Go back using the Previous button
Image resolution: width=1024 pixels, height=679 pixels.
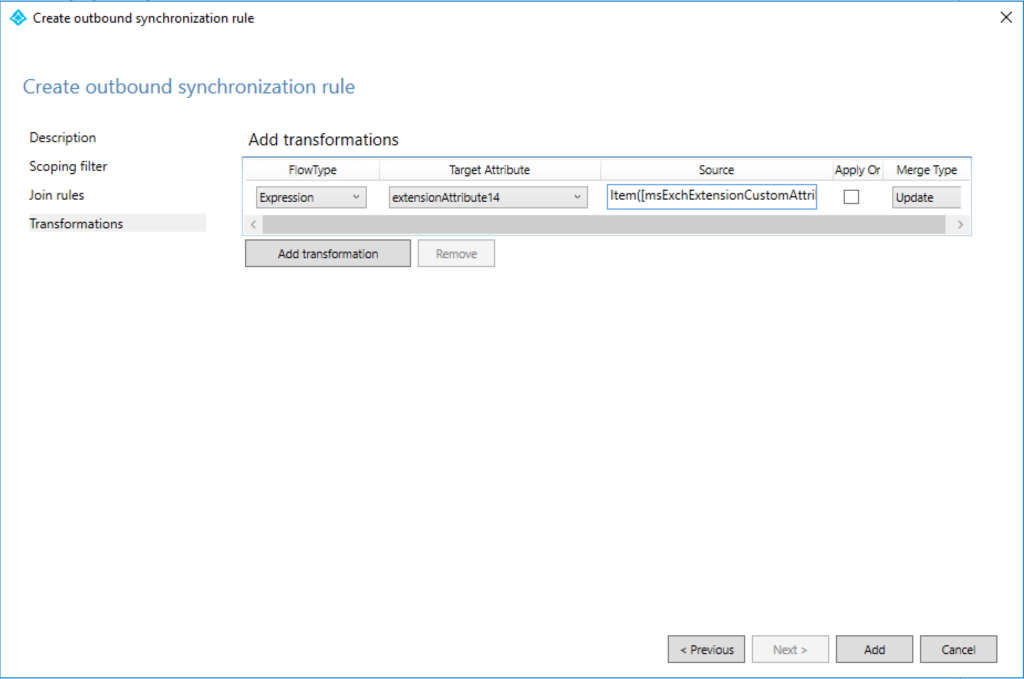706,649
